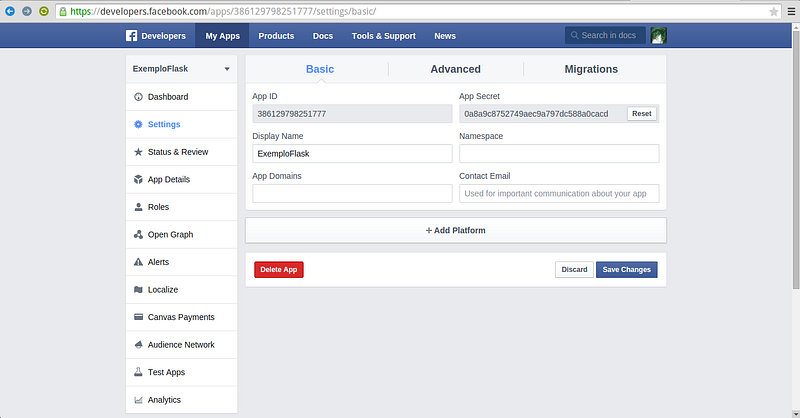
Task: Click the Contact Email input field
Action: click(x=559, y=193)
